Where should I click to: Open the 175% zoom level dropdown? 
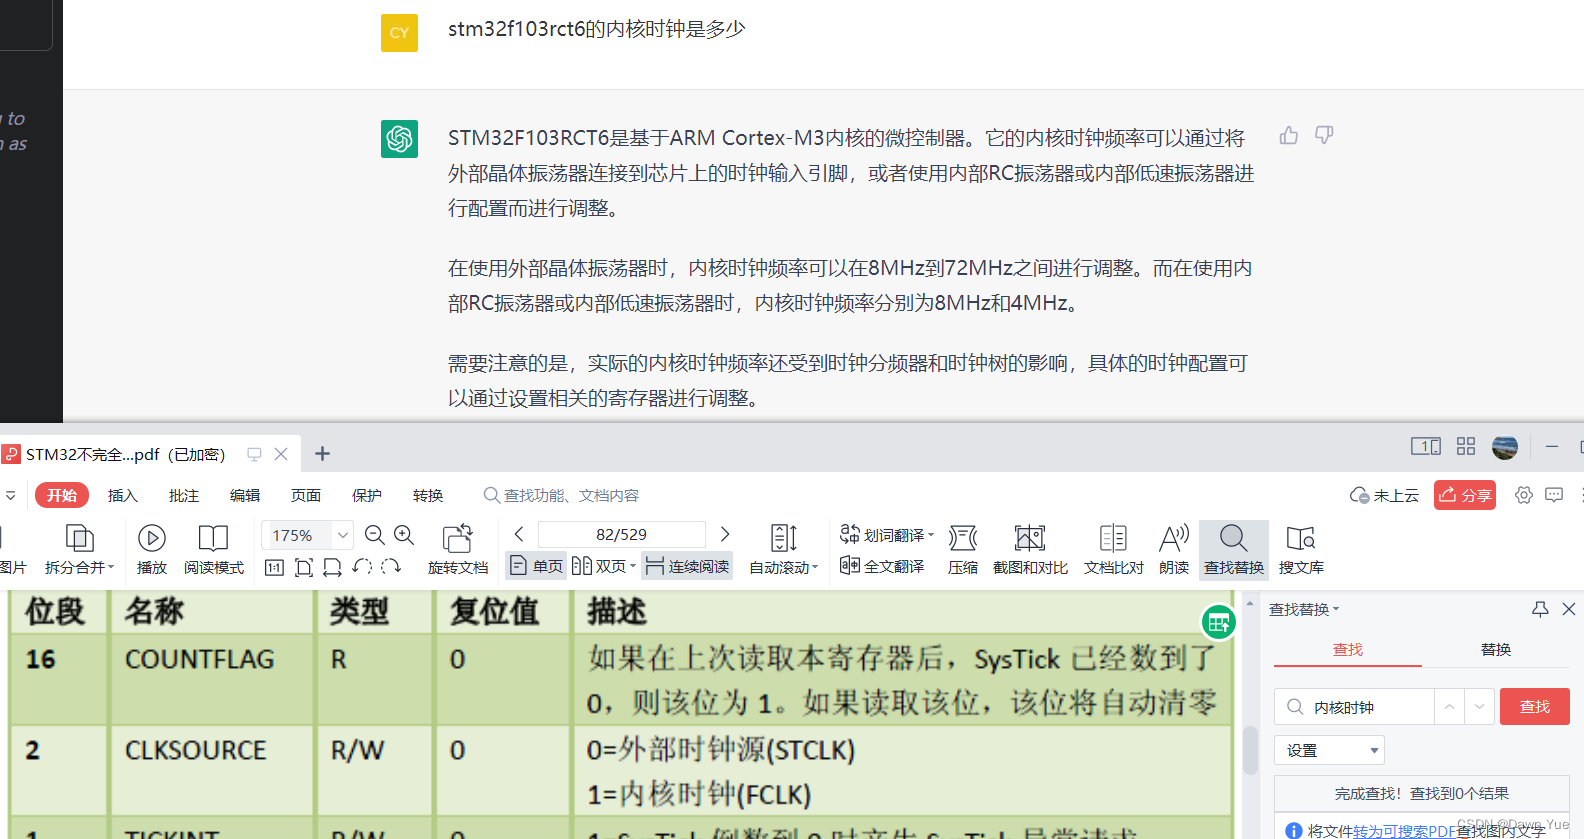point(343,535)
